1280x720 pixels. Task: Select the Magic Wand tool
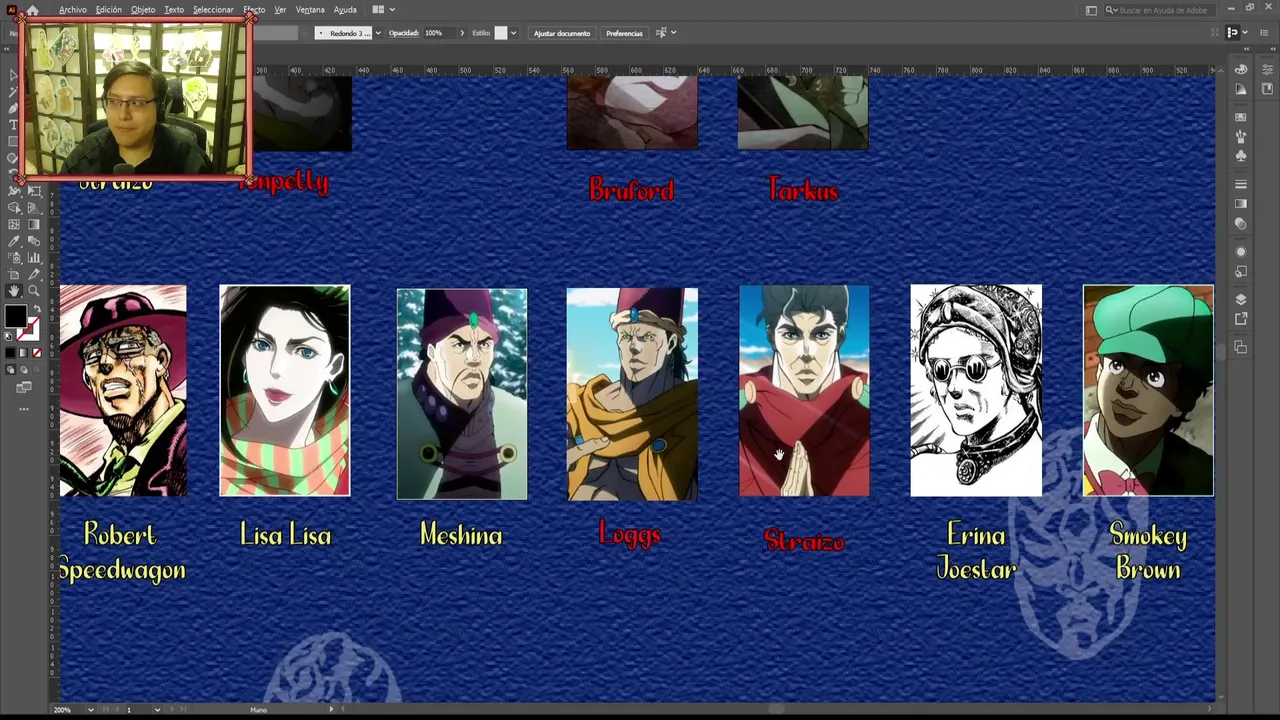[14, 91]
